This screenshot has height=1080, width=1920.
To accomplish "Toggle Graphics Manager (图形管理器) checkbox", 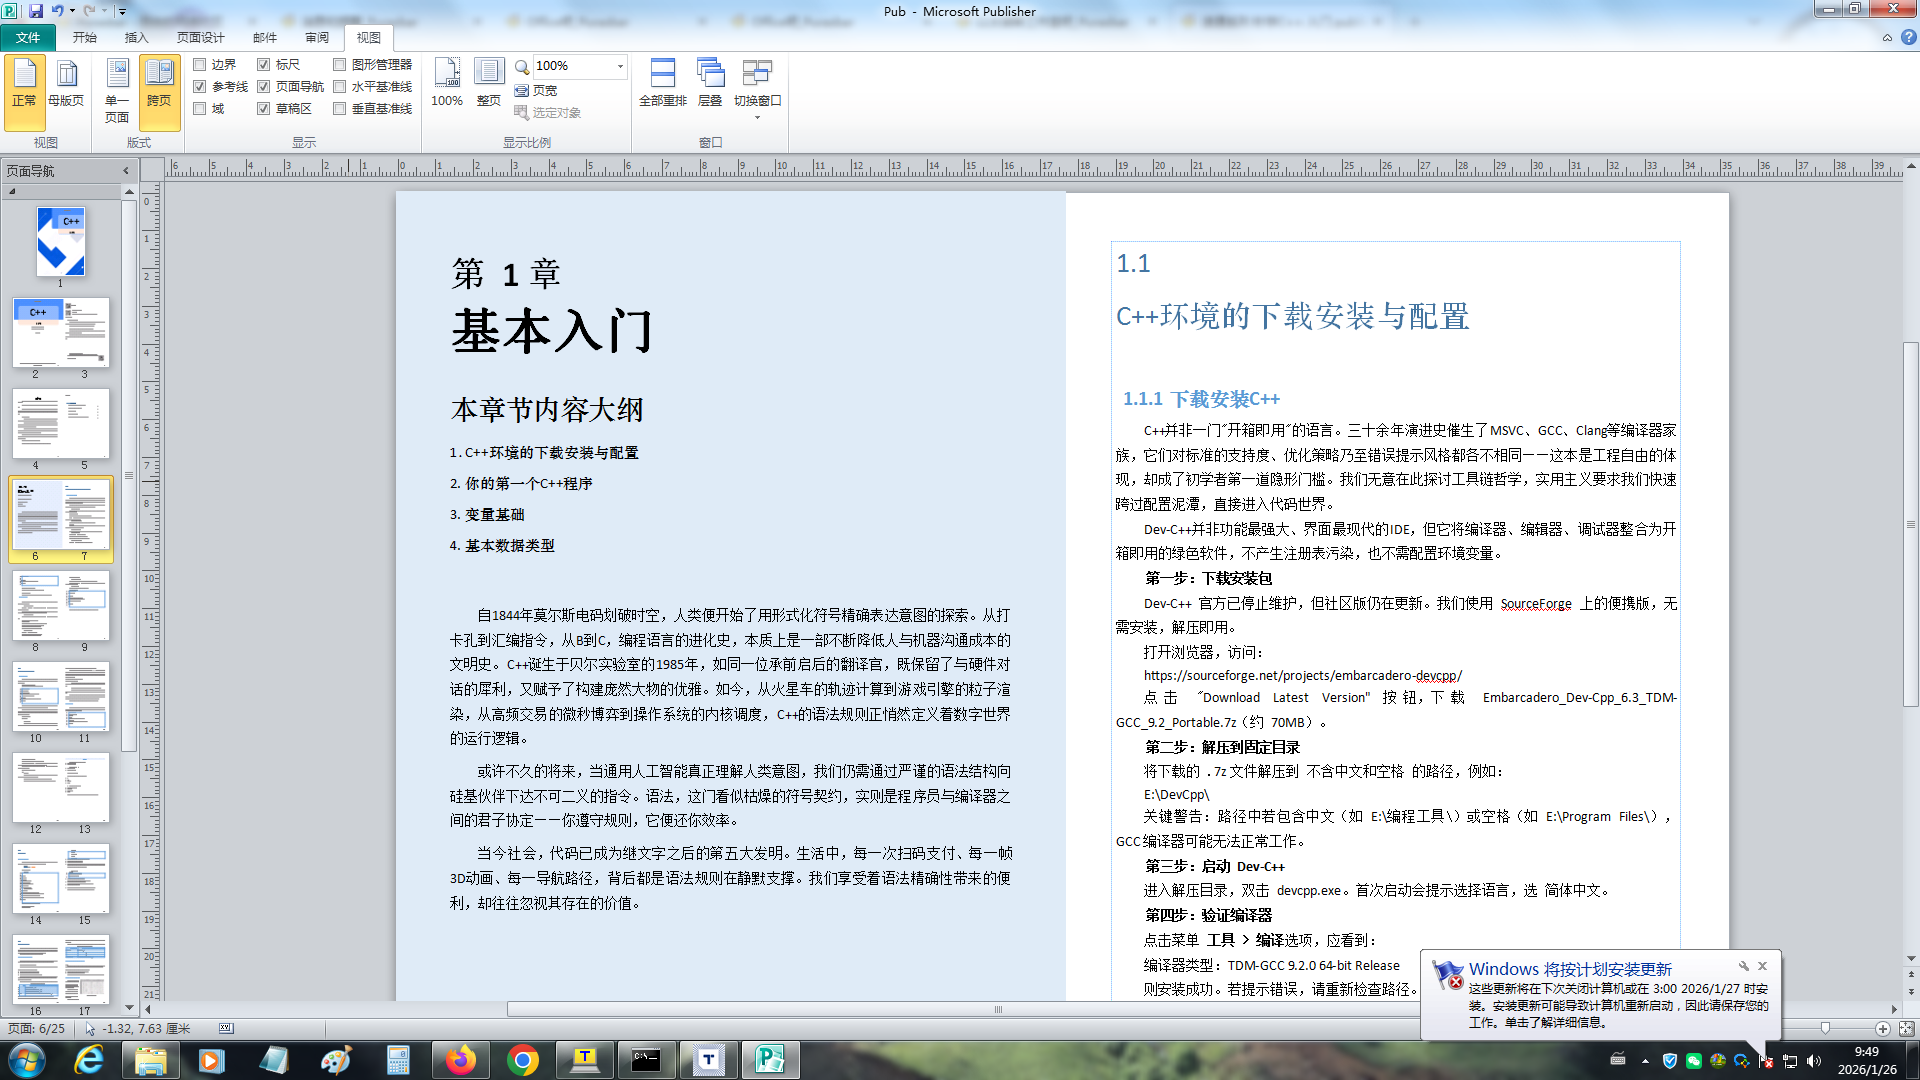I will [340, 64].
